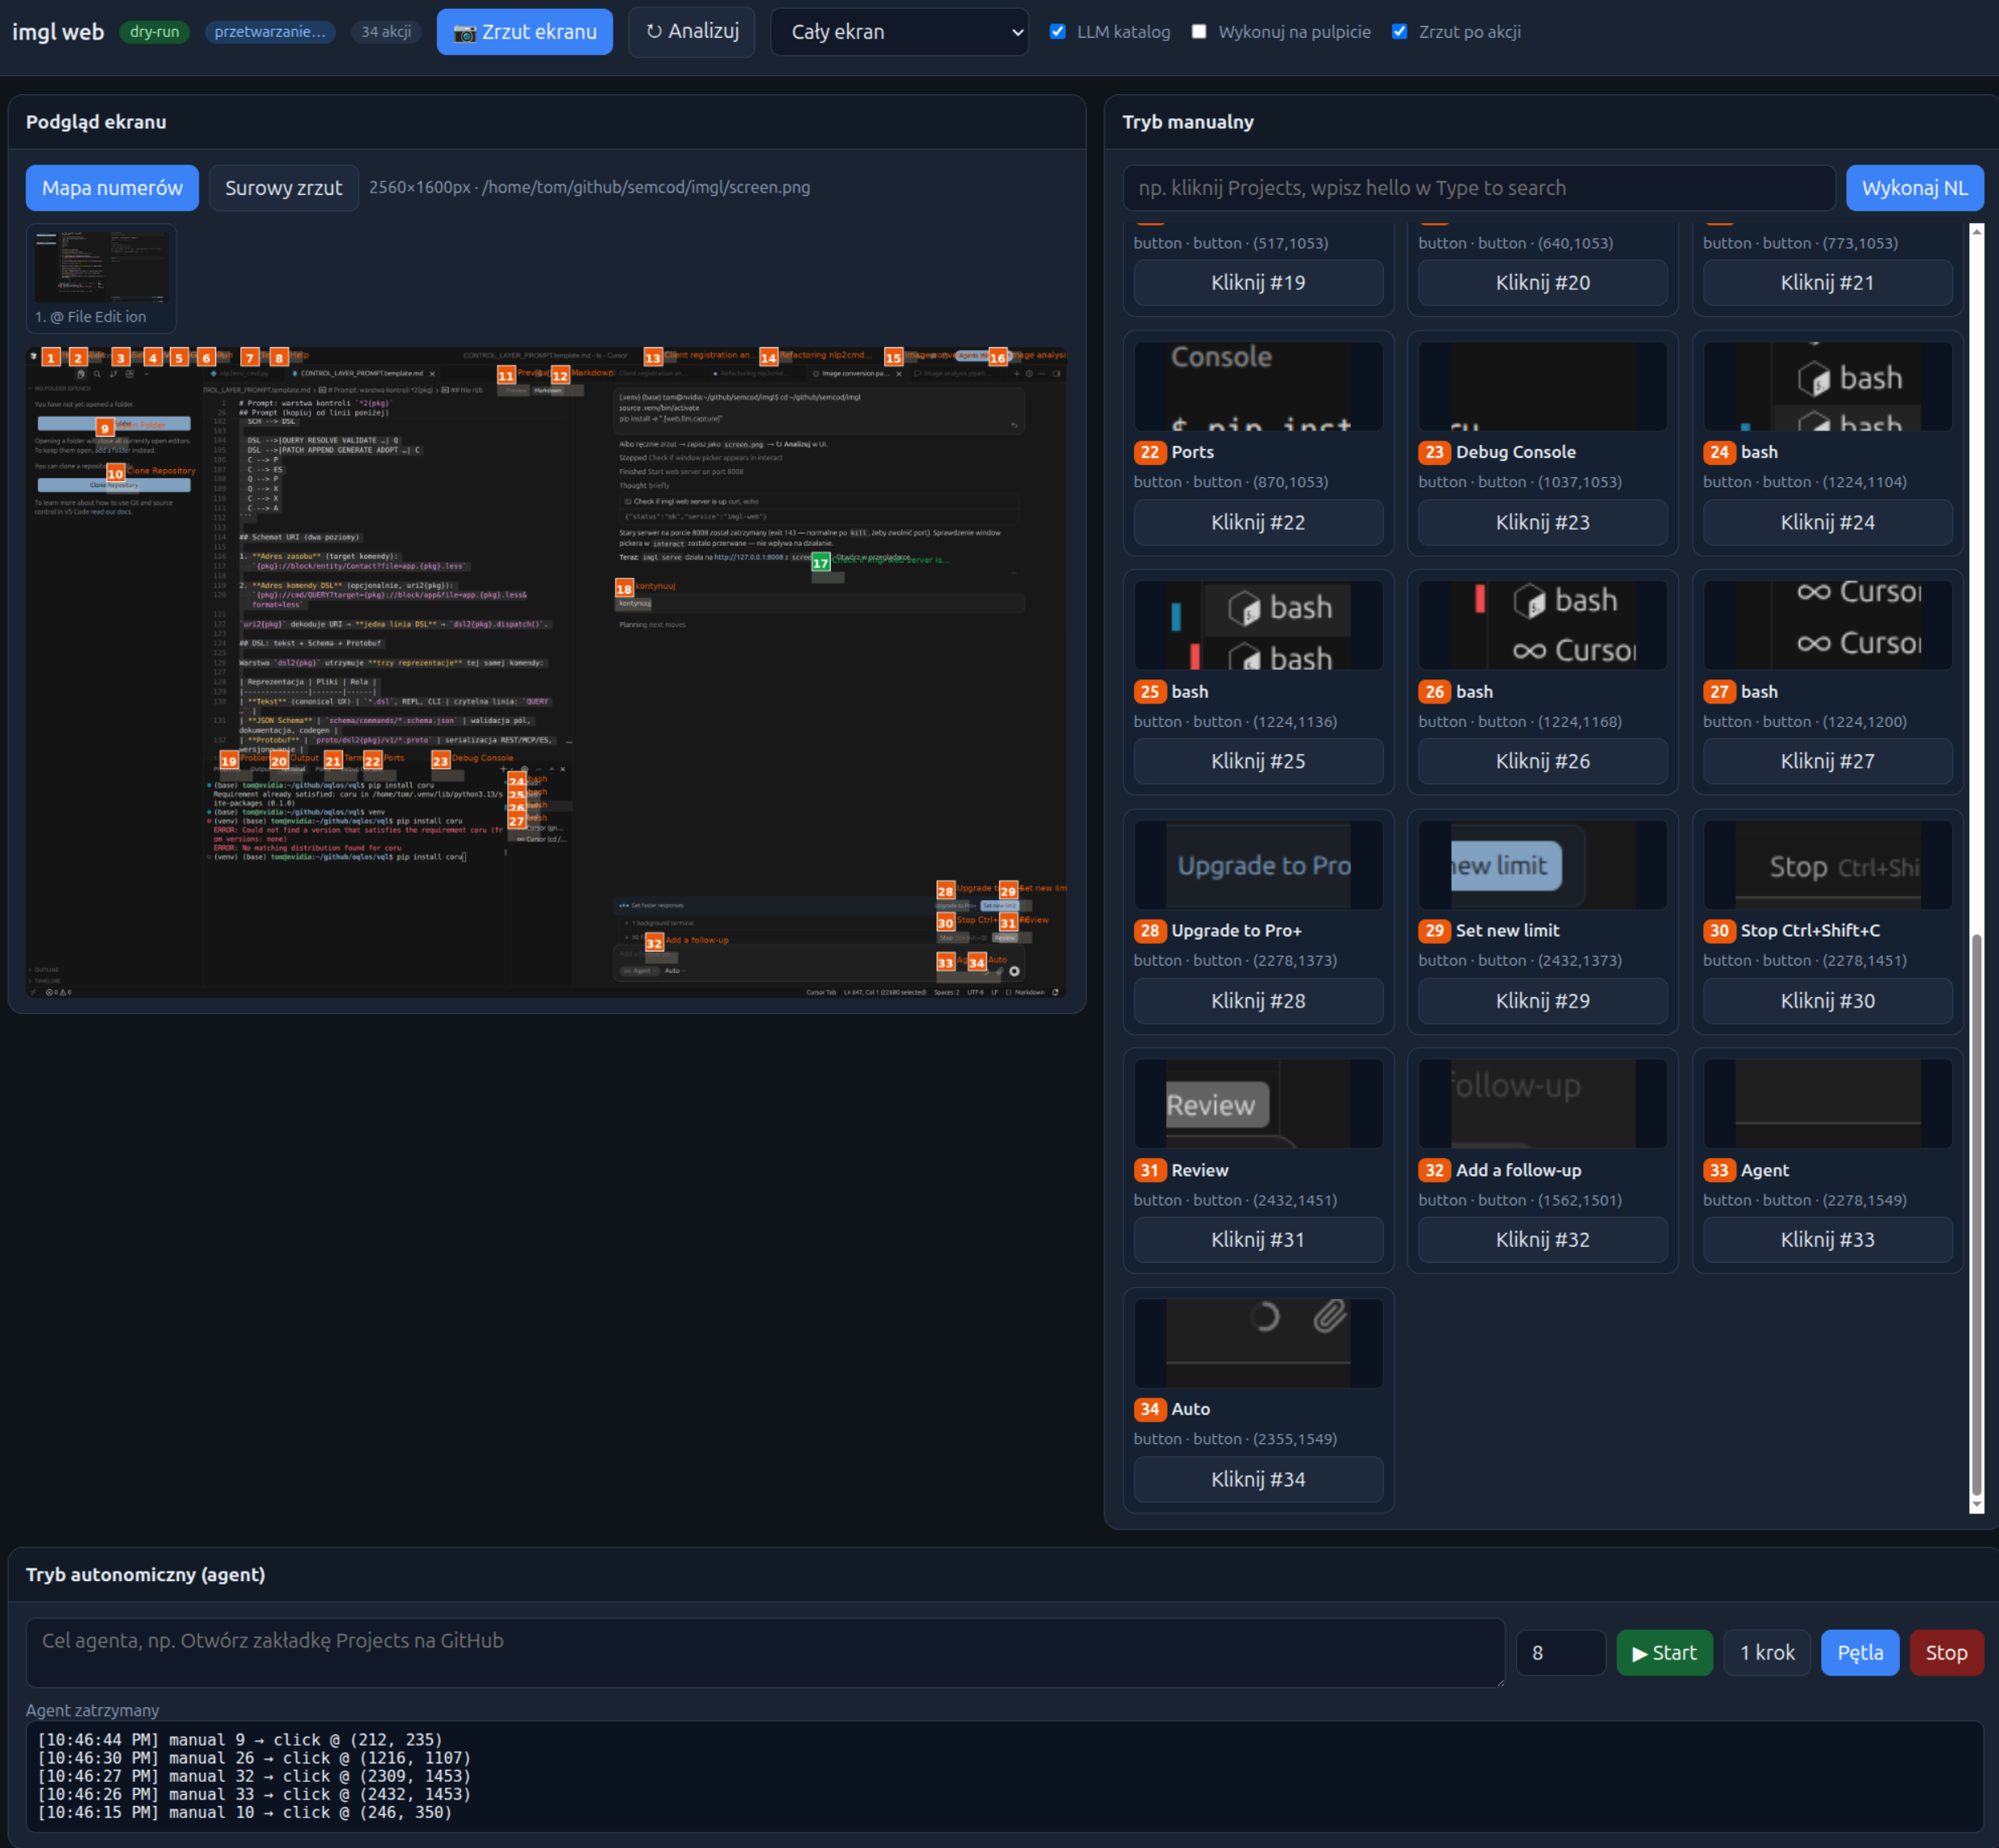Click Kliknij #24 bash button
The image size is (1999, 1848).
tap(1827, 522)
